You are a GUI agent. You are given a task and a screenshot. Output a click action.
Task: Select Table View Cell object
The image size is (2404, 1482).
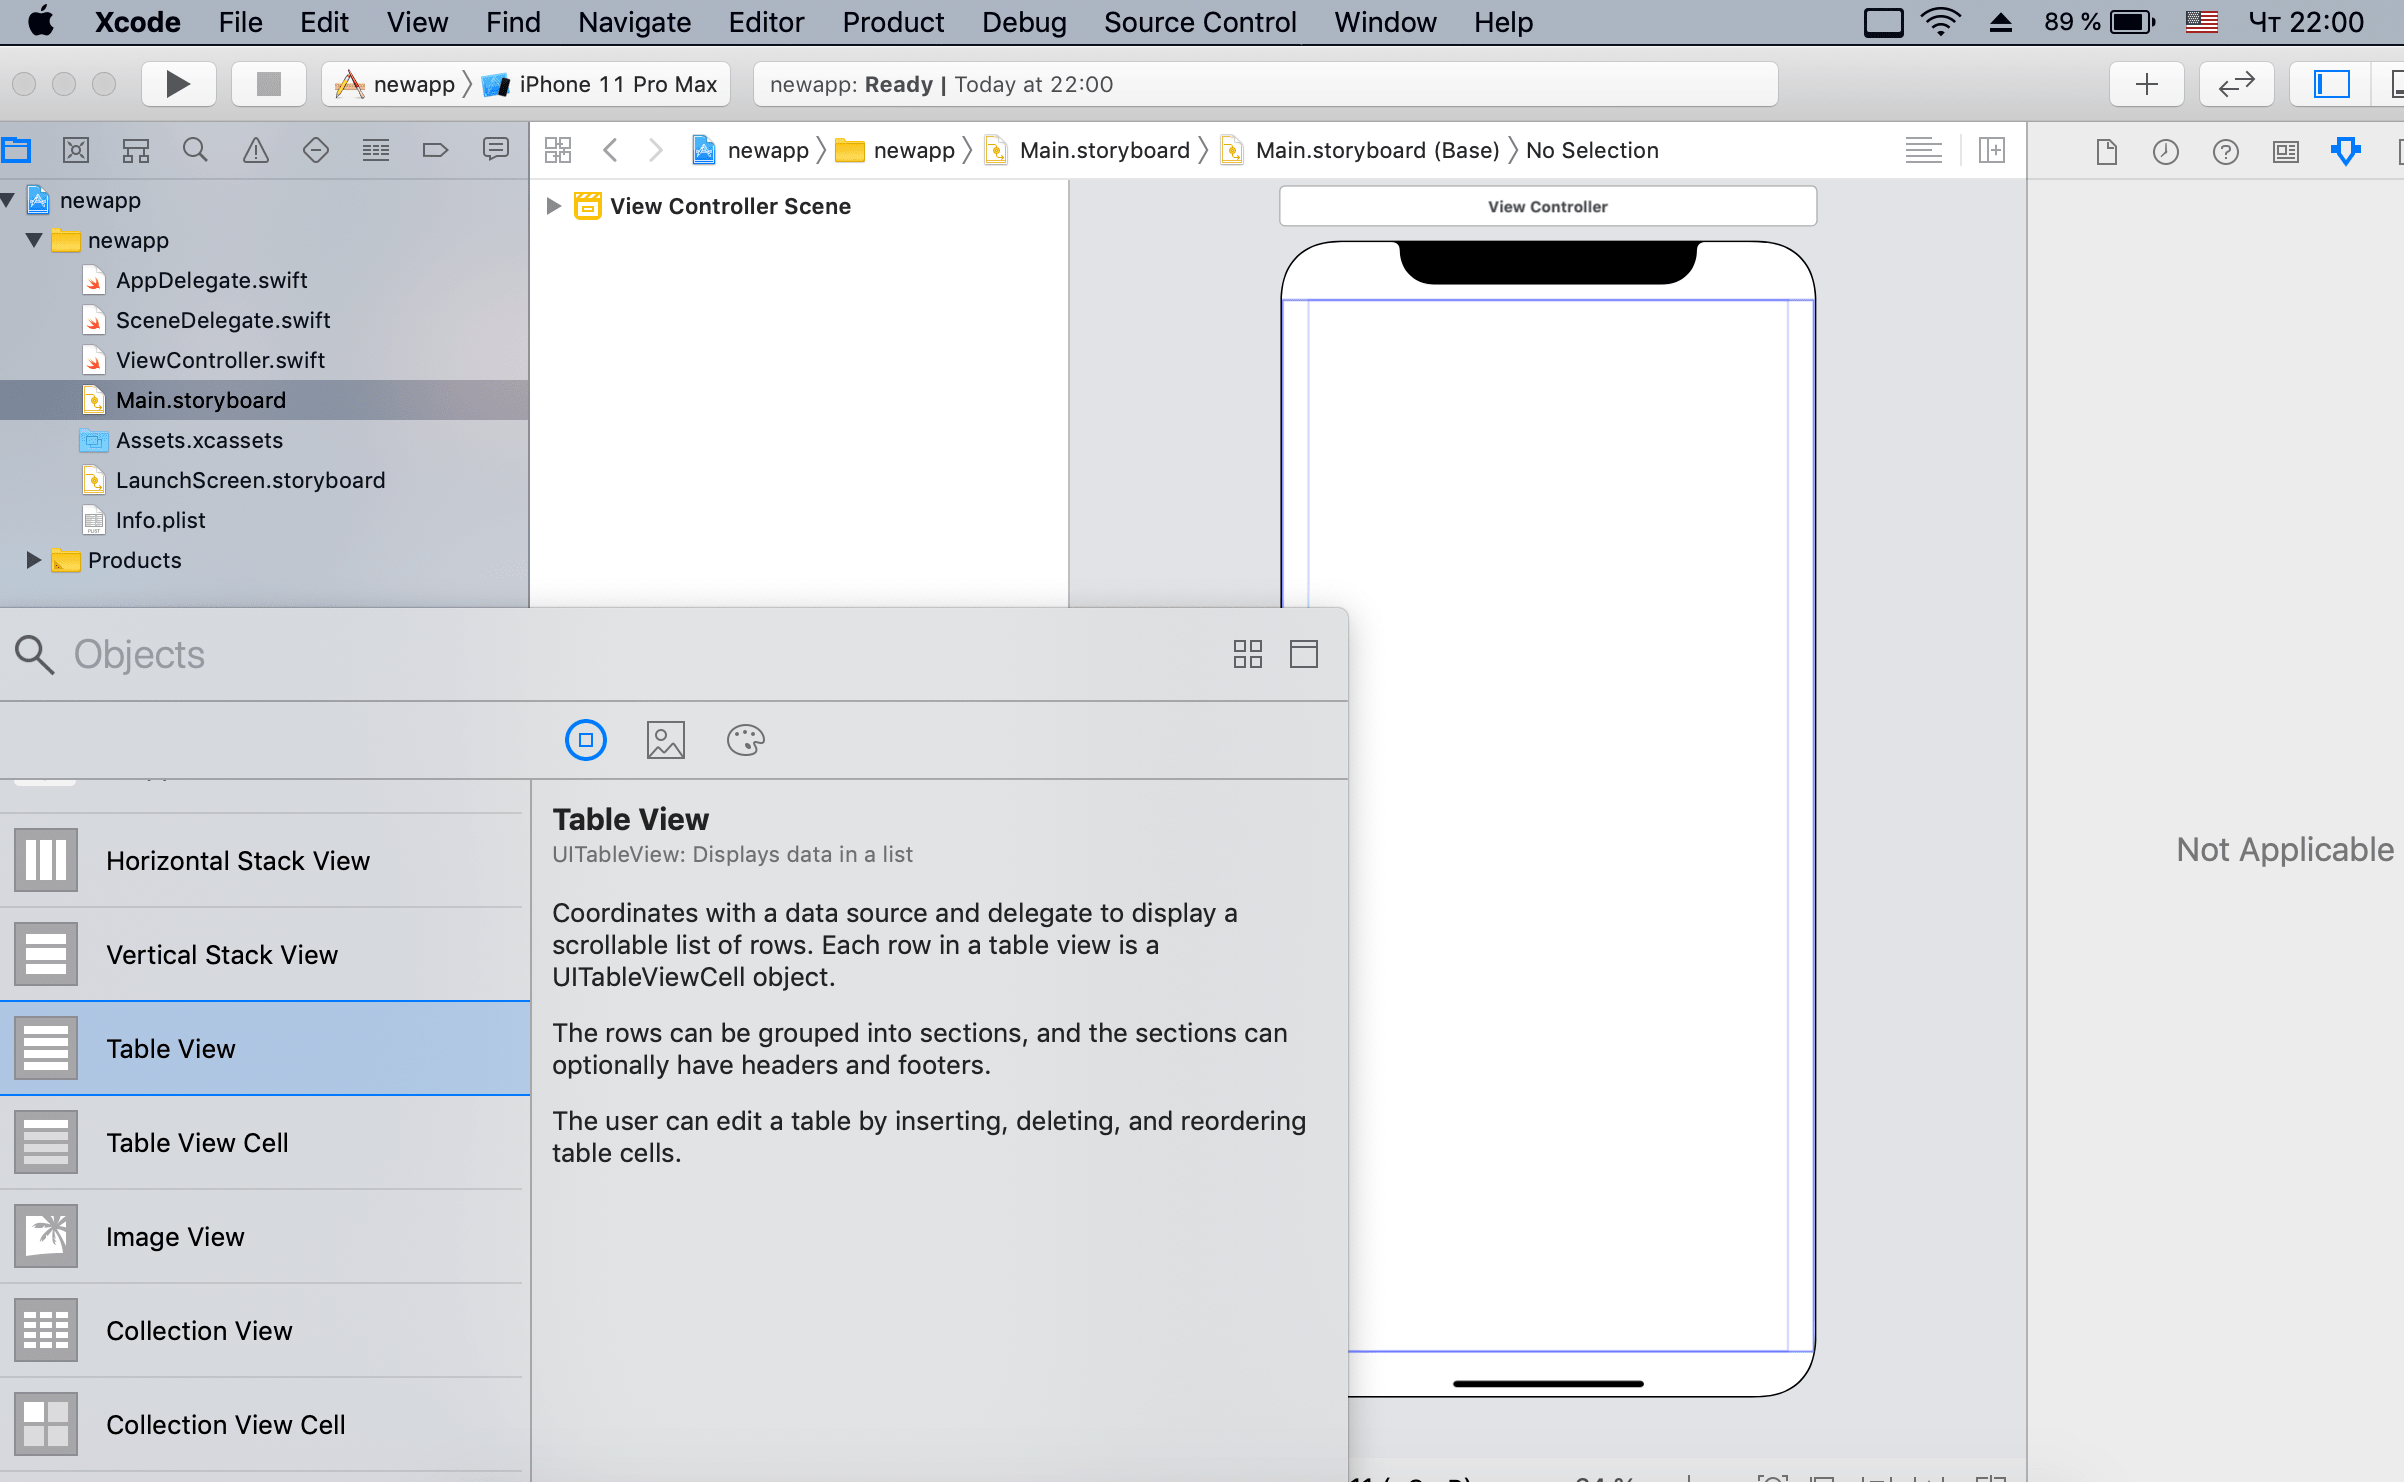(x=264, y=1142)
